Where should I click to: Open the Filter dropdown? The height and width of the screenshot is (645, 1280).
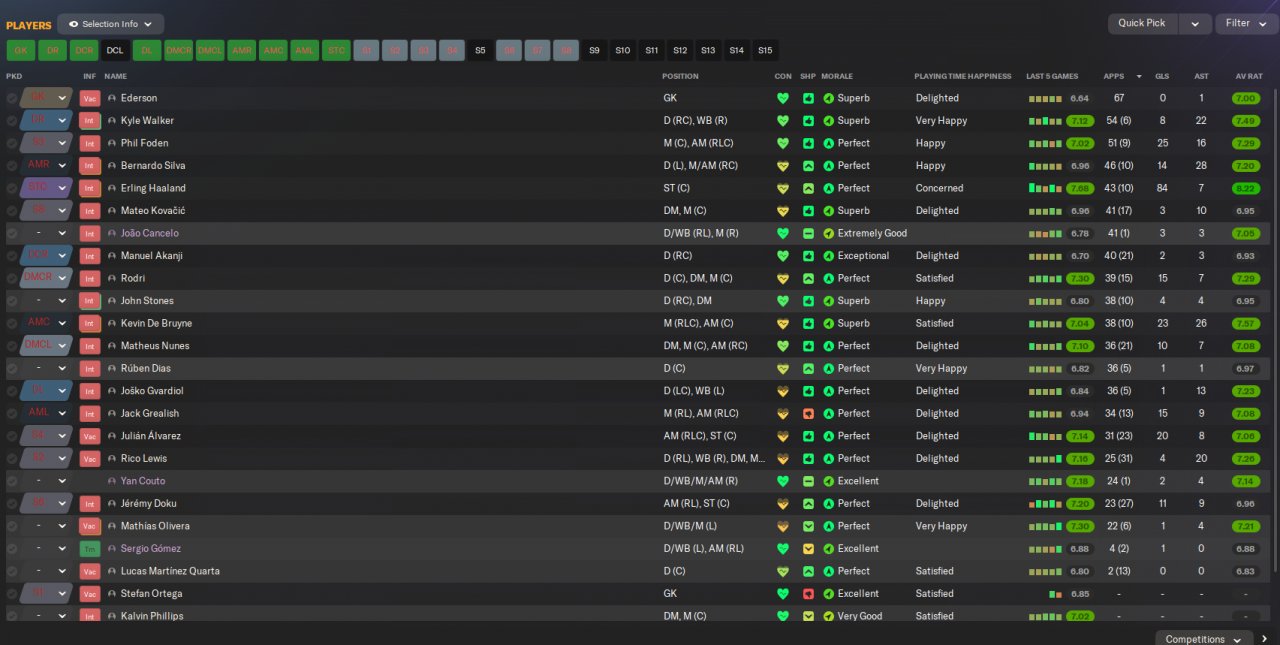pos(1246,23)
